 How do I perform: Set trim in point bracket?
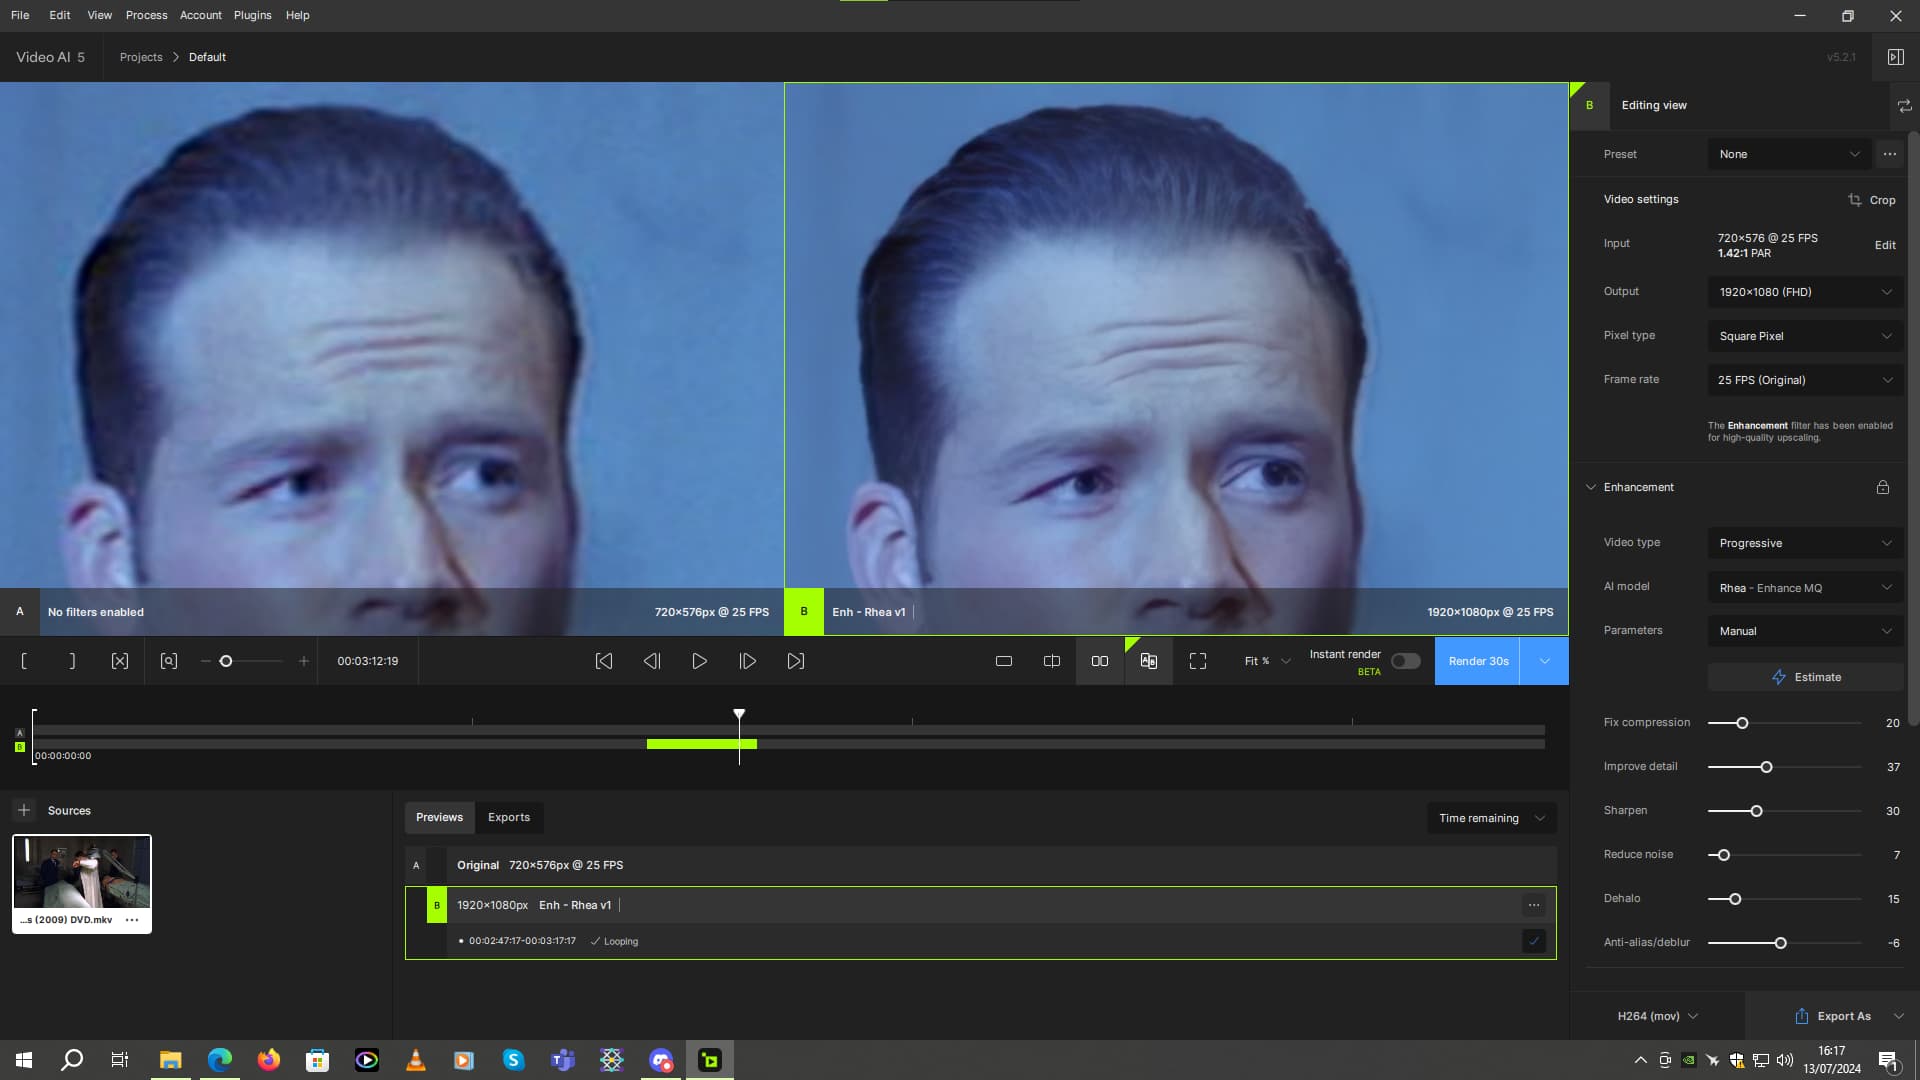24,661
